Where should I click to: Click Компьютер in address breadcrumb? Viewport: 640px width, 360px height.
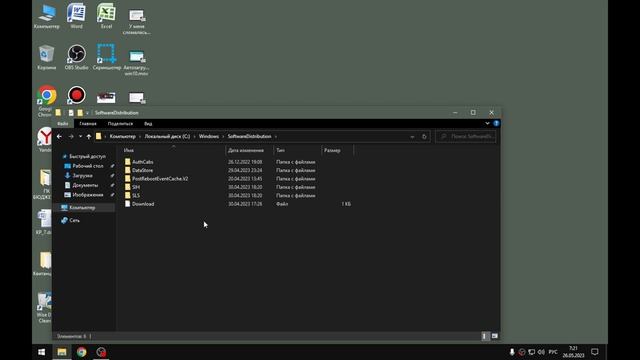(x=122, y=136)
